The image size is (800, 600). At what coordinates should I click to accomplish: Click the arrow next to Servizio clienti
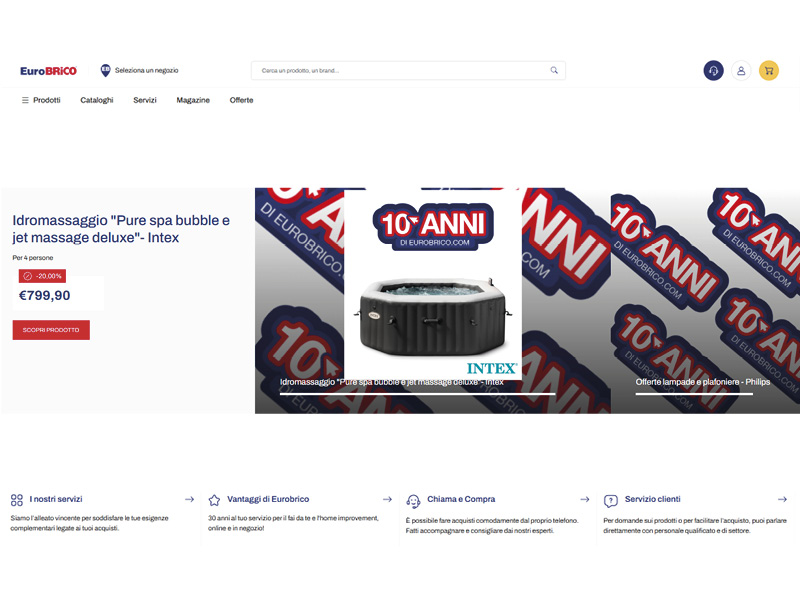coord(782,499)
